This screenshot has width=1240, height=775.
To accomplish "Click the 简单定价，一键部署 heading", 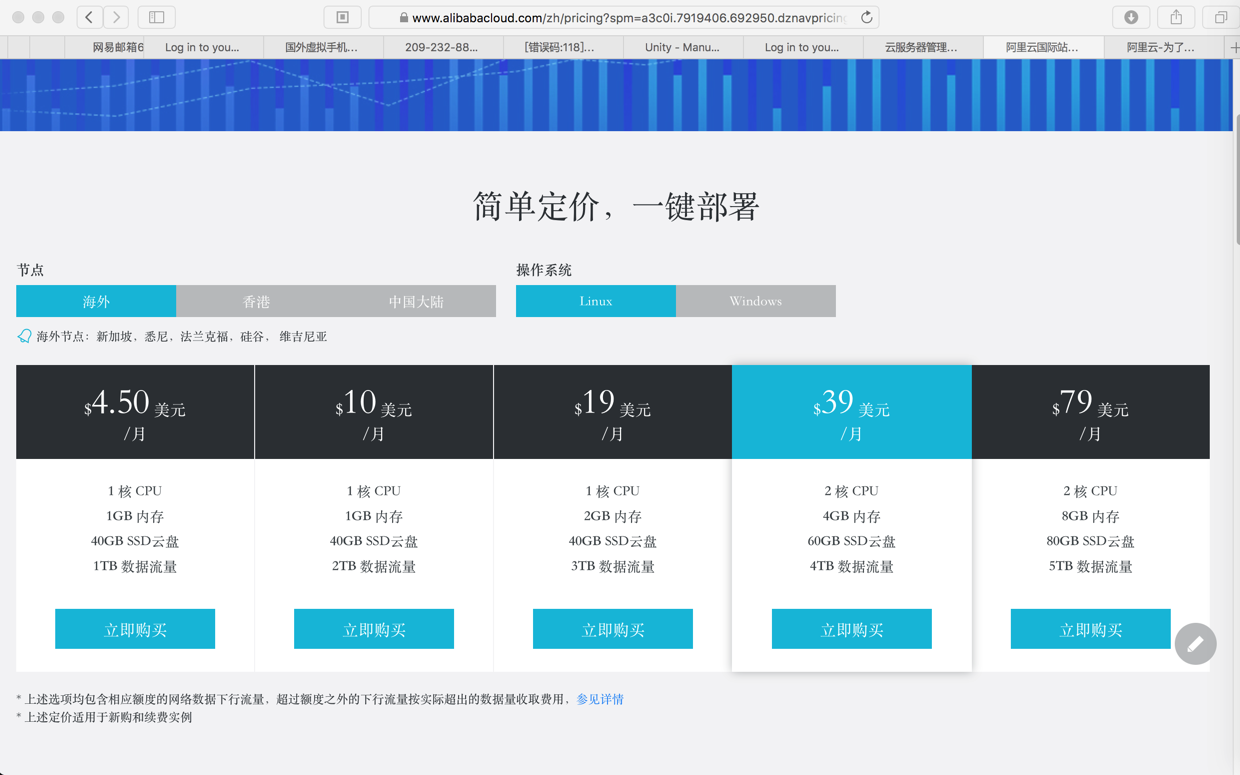I will (x=616, y=207).
